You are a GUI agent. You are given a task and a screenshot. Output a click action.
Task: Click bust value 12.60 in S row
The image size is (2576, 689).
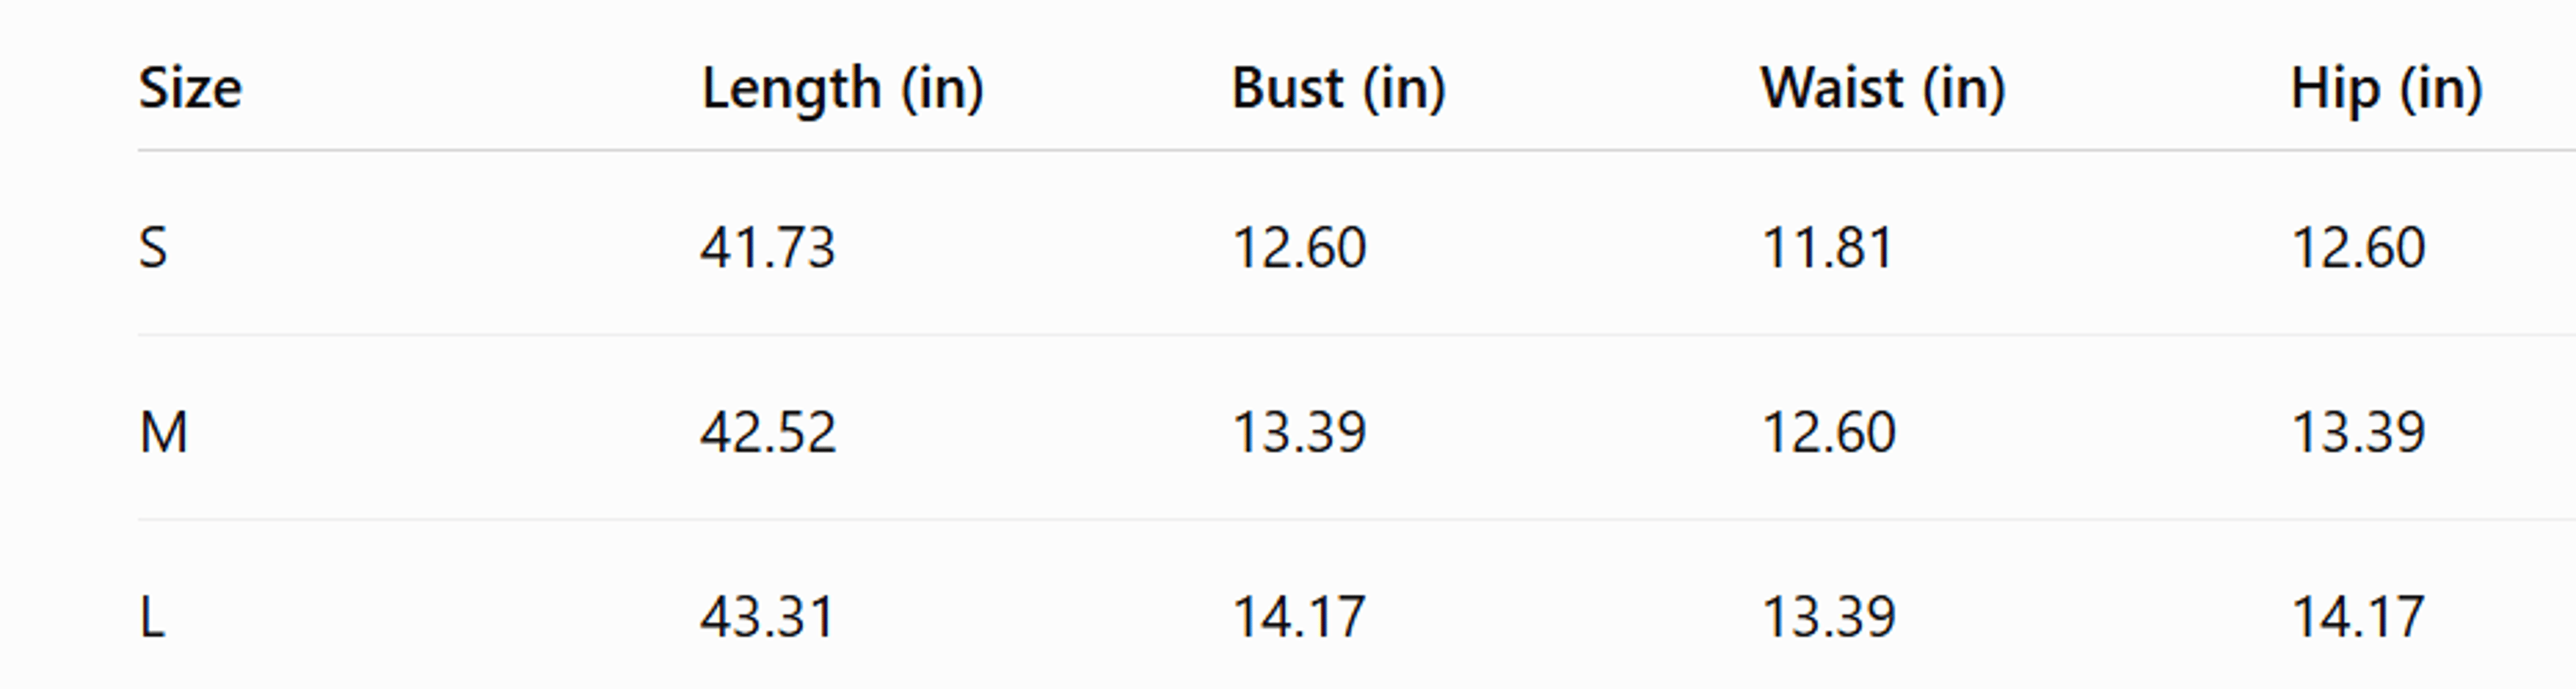coord(1298,247)
